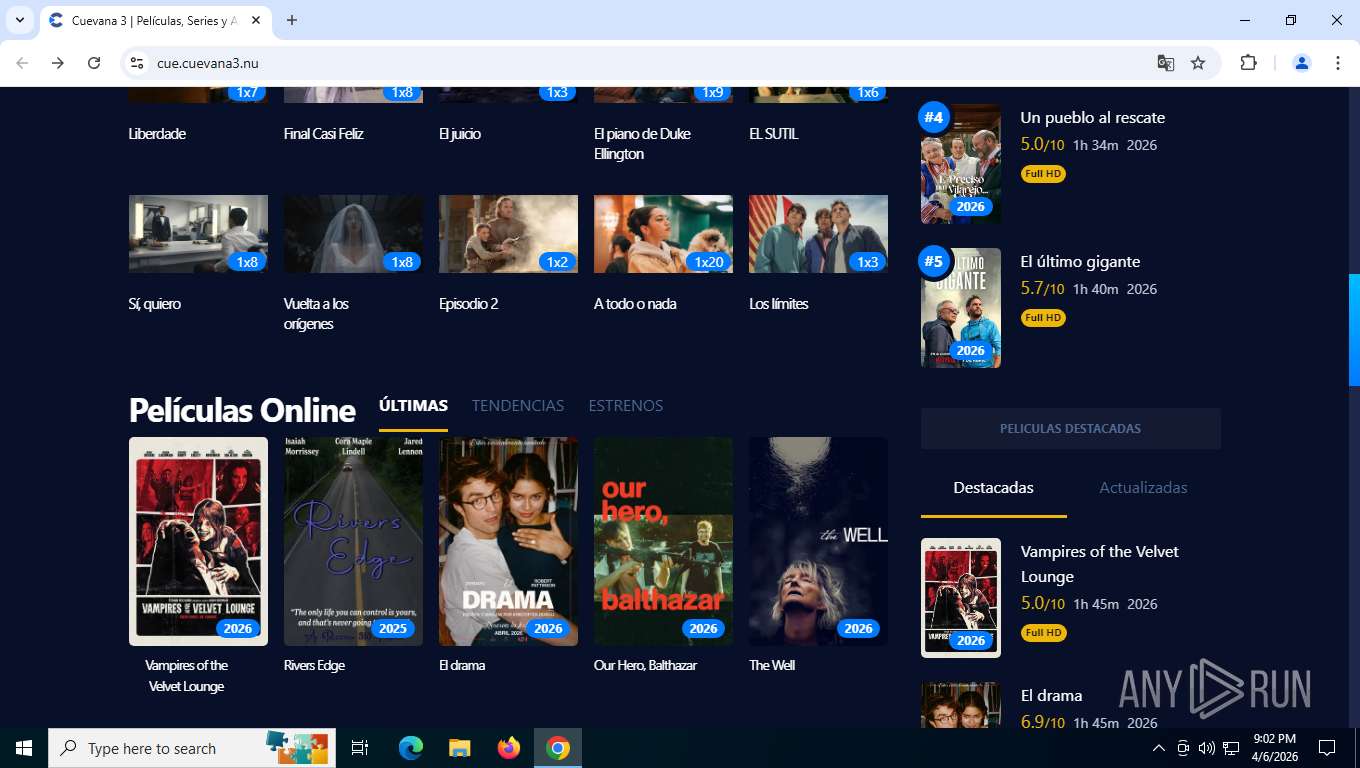Switch to ESTRENOS movies tab
Viewport: 1360px width, 768px height.
click(626, 406)
